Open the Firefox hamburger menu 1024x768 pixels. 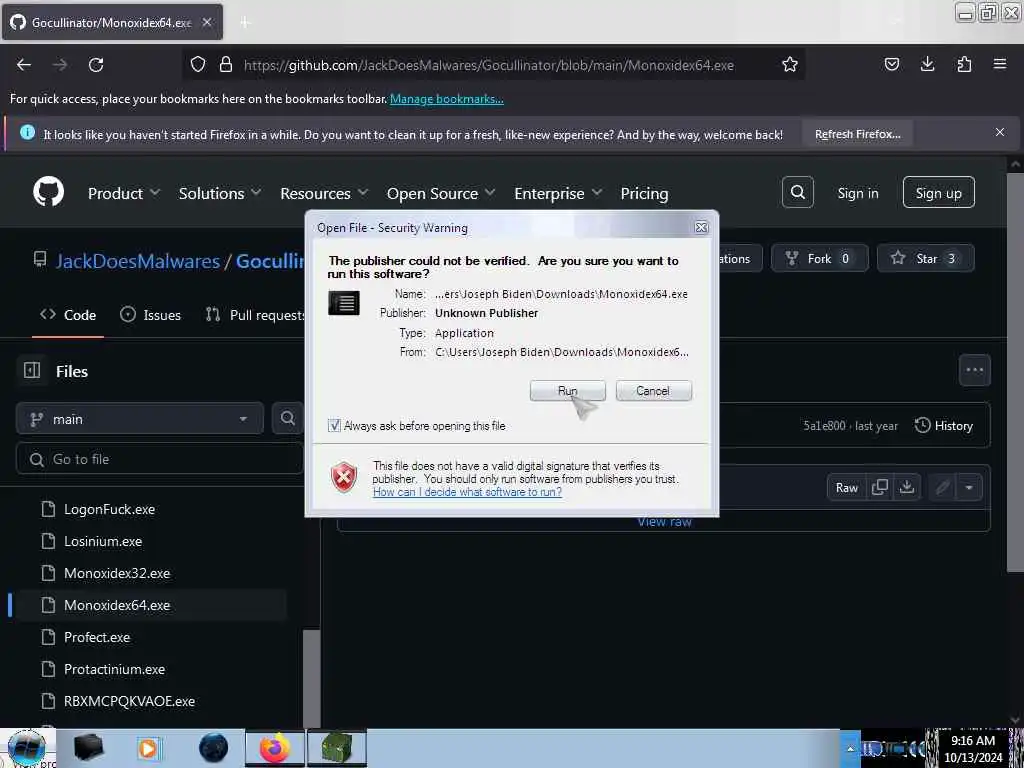tap(1000, 64)
